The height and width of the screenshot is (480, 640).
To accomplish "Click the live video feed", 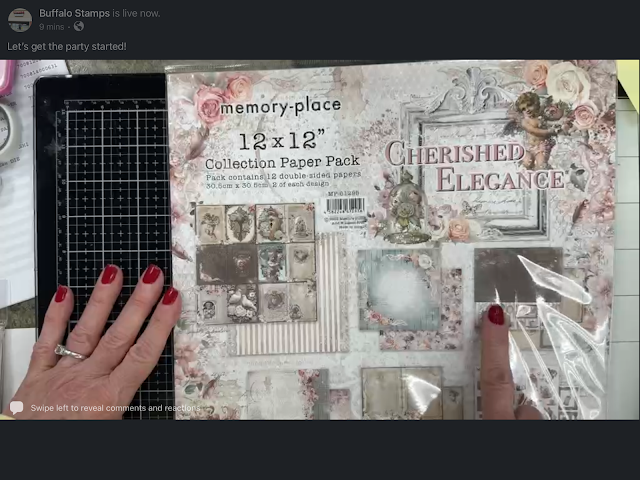I will pyautogui.click(x=320, y=240).
